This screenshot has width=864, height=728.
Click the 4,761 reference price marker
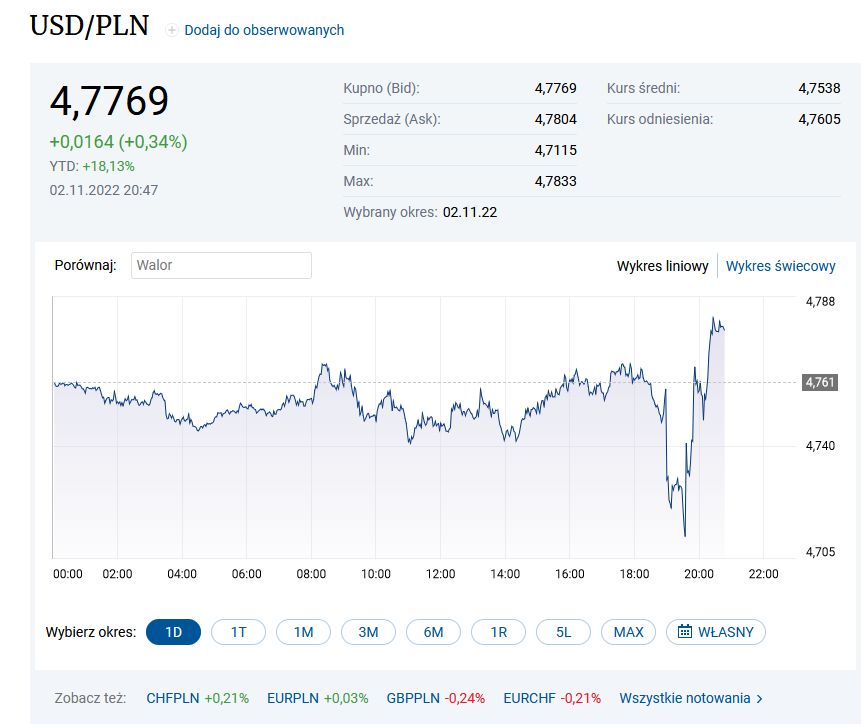tap(820, 382)
